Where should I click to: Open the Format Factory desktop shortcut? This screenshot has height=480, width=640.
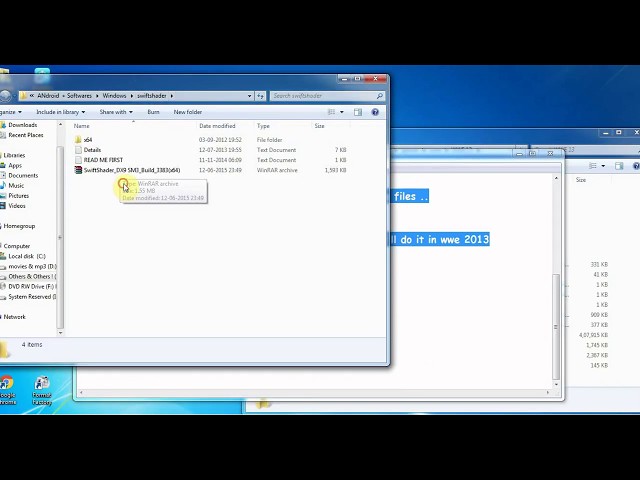click(42, 391)
